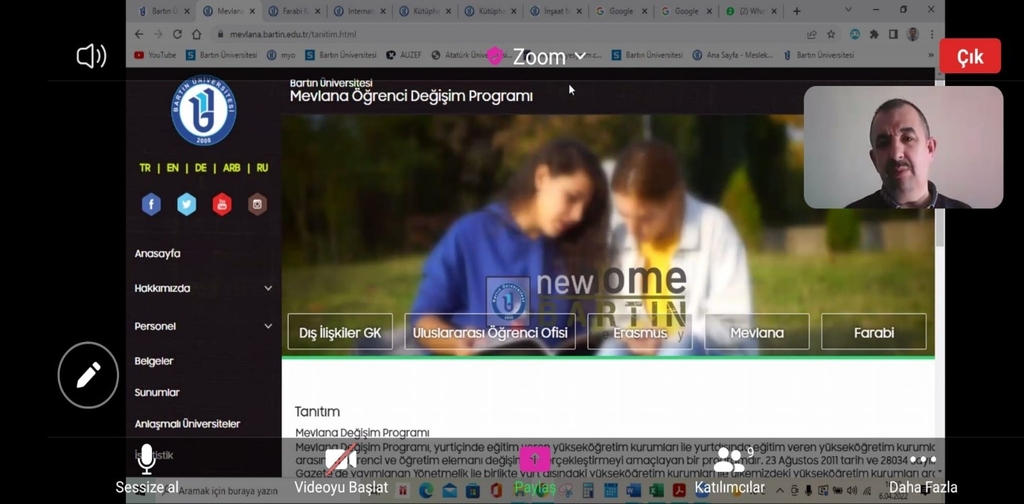Tap the pencil annotation button
Screen dimensions: 1024x504
[88, 375]
